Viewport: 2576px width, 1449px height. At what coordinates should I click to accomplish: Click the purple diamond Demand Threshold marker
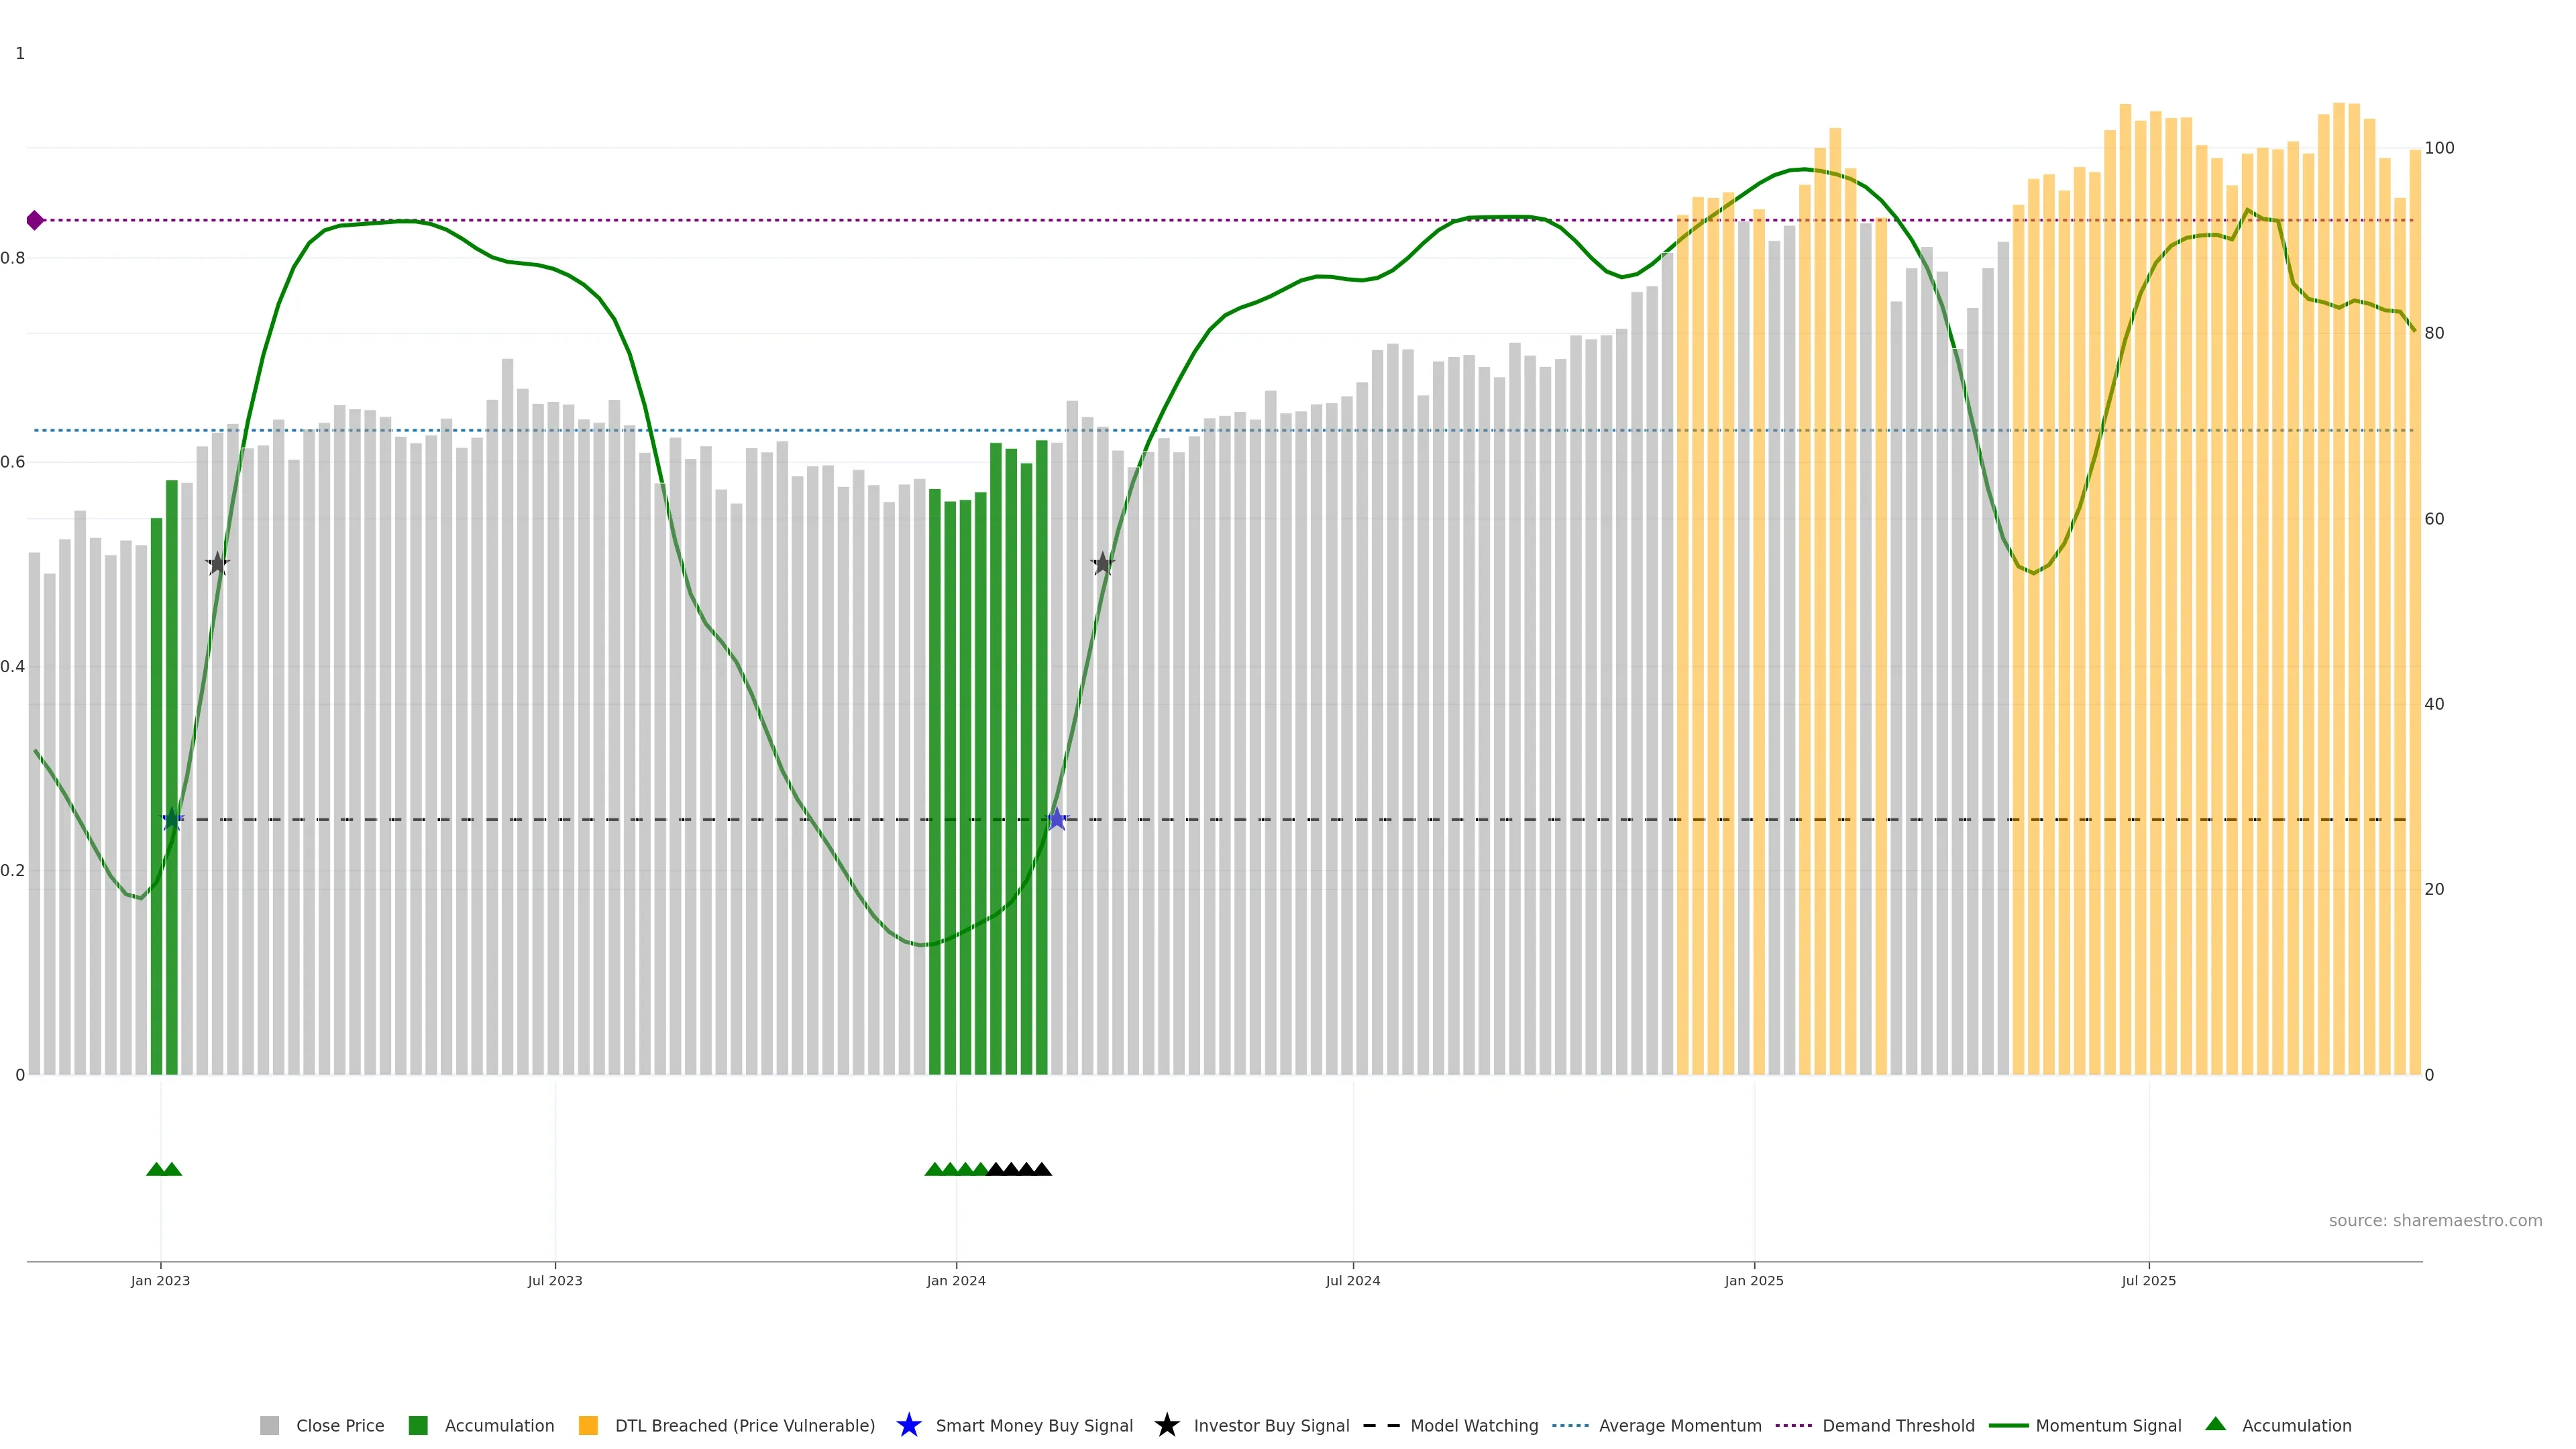(35, 220)
